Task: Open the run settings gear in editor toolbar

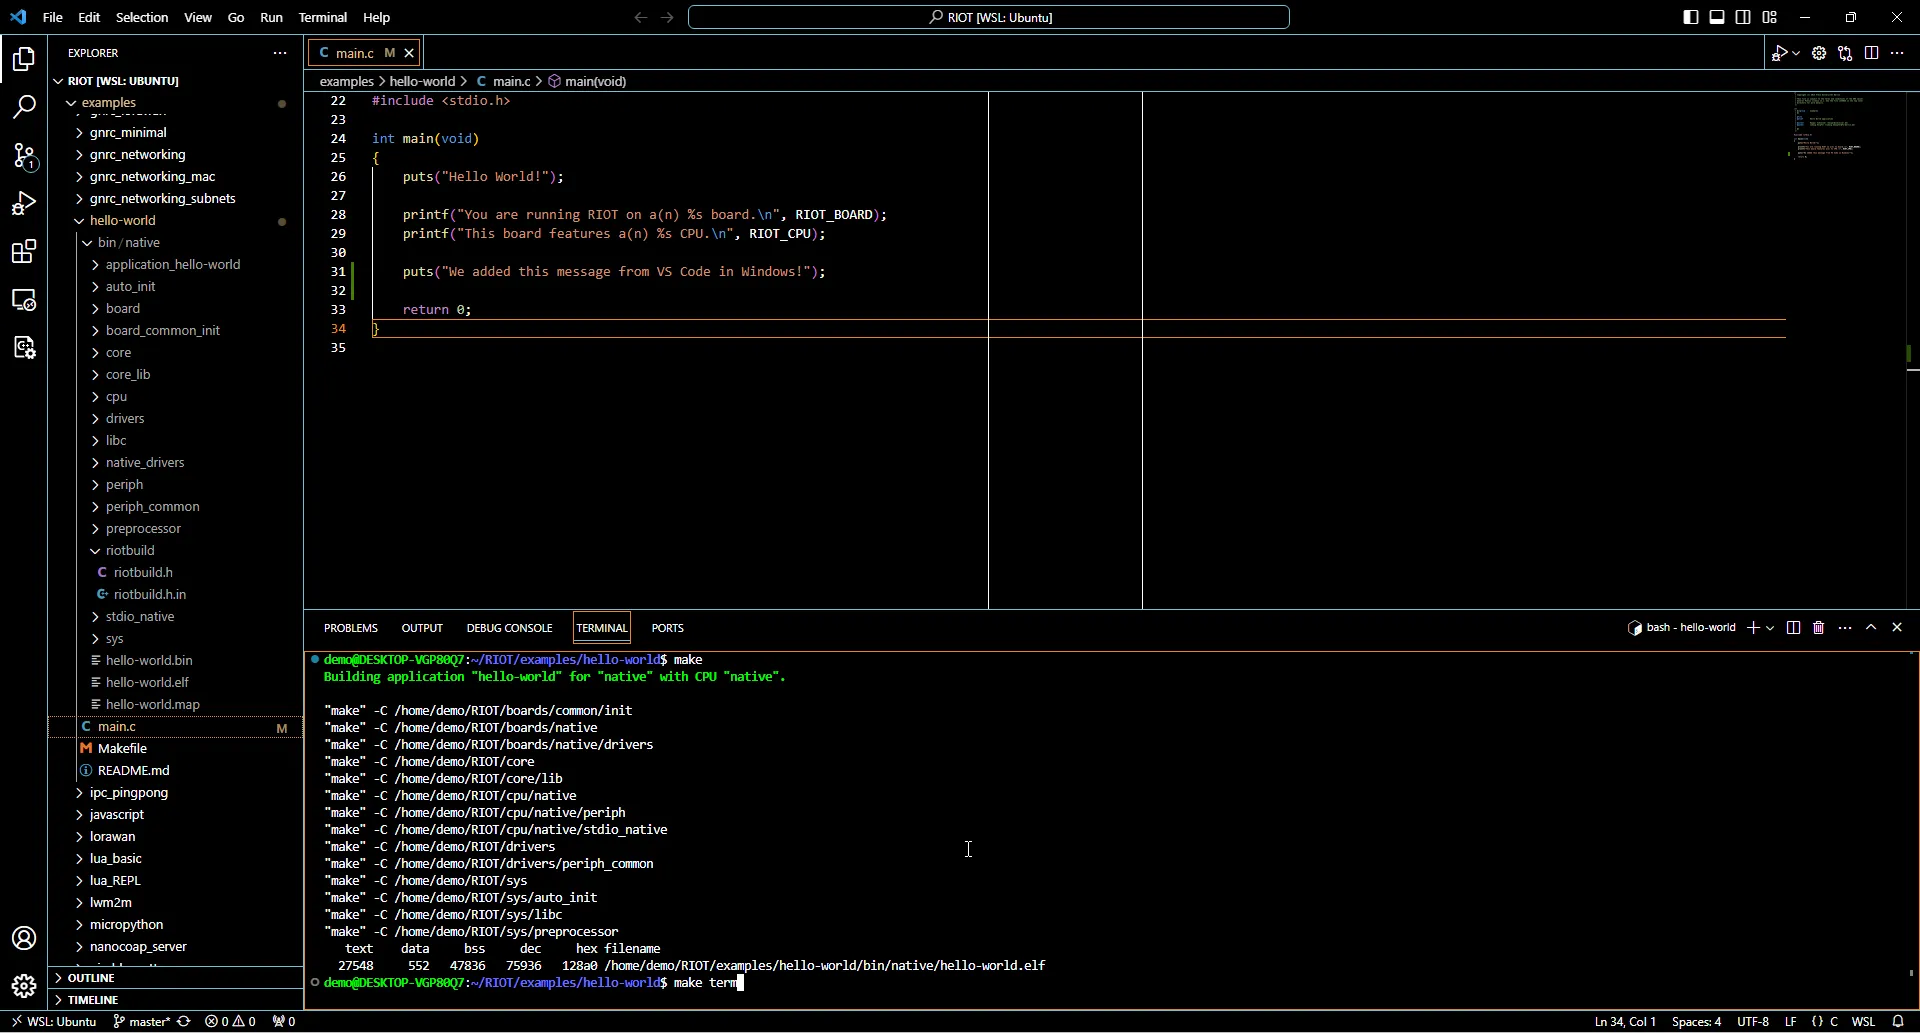Action: [1820, 53]
